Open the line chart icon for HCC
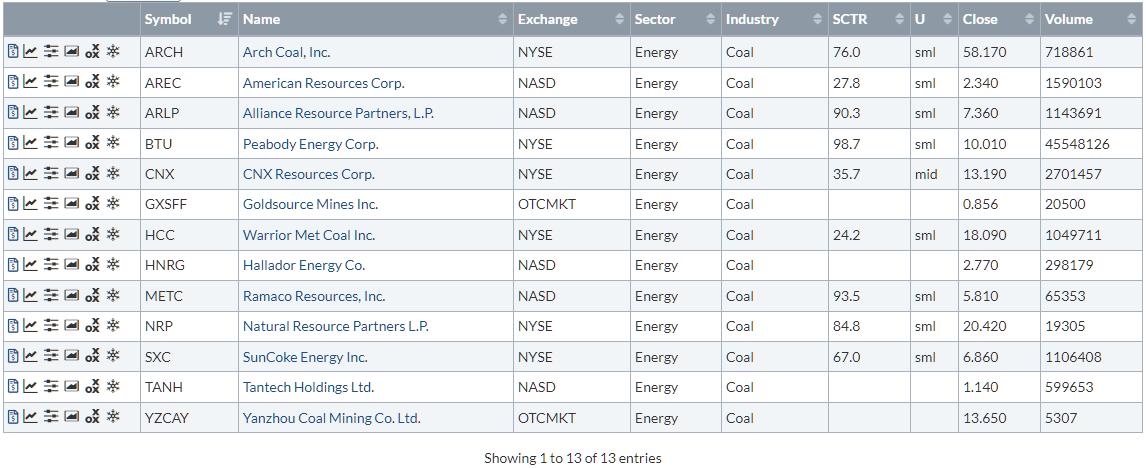This screenshot has height=468, width=1146. [x=31, y=235]
